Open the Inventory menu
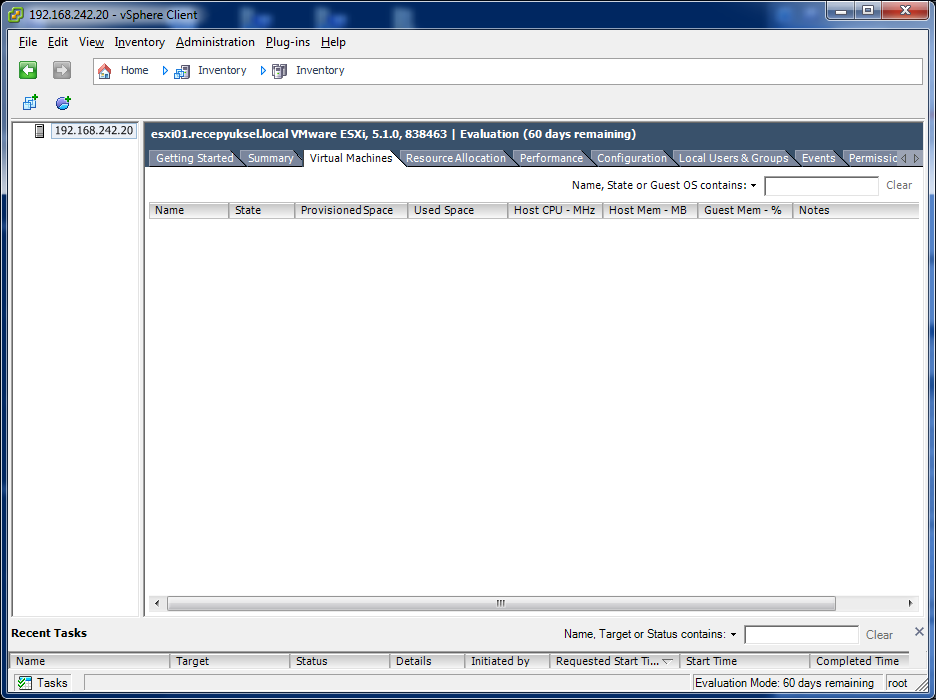936x700 pixels. tap(140, 42)
